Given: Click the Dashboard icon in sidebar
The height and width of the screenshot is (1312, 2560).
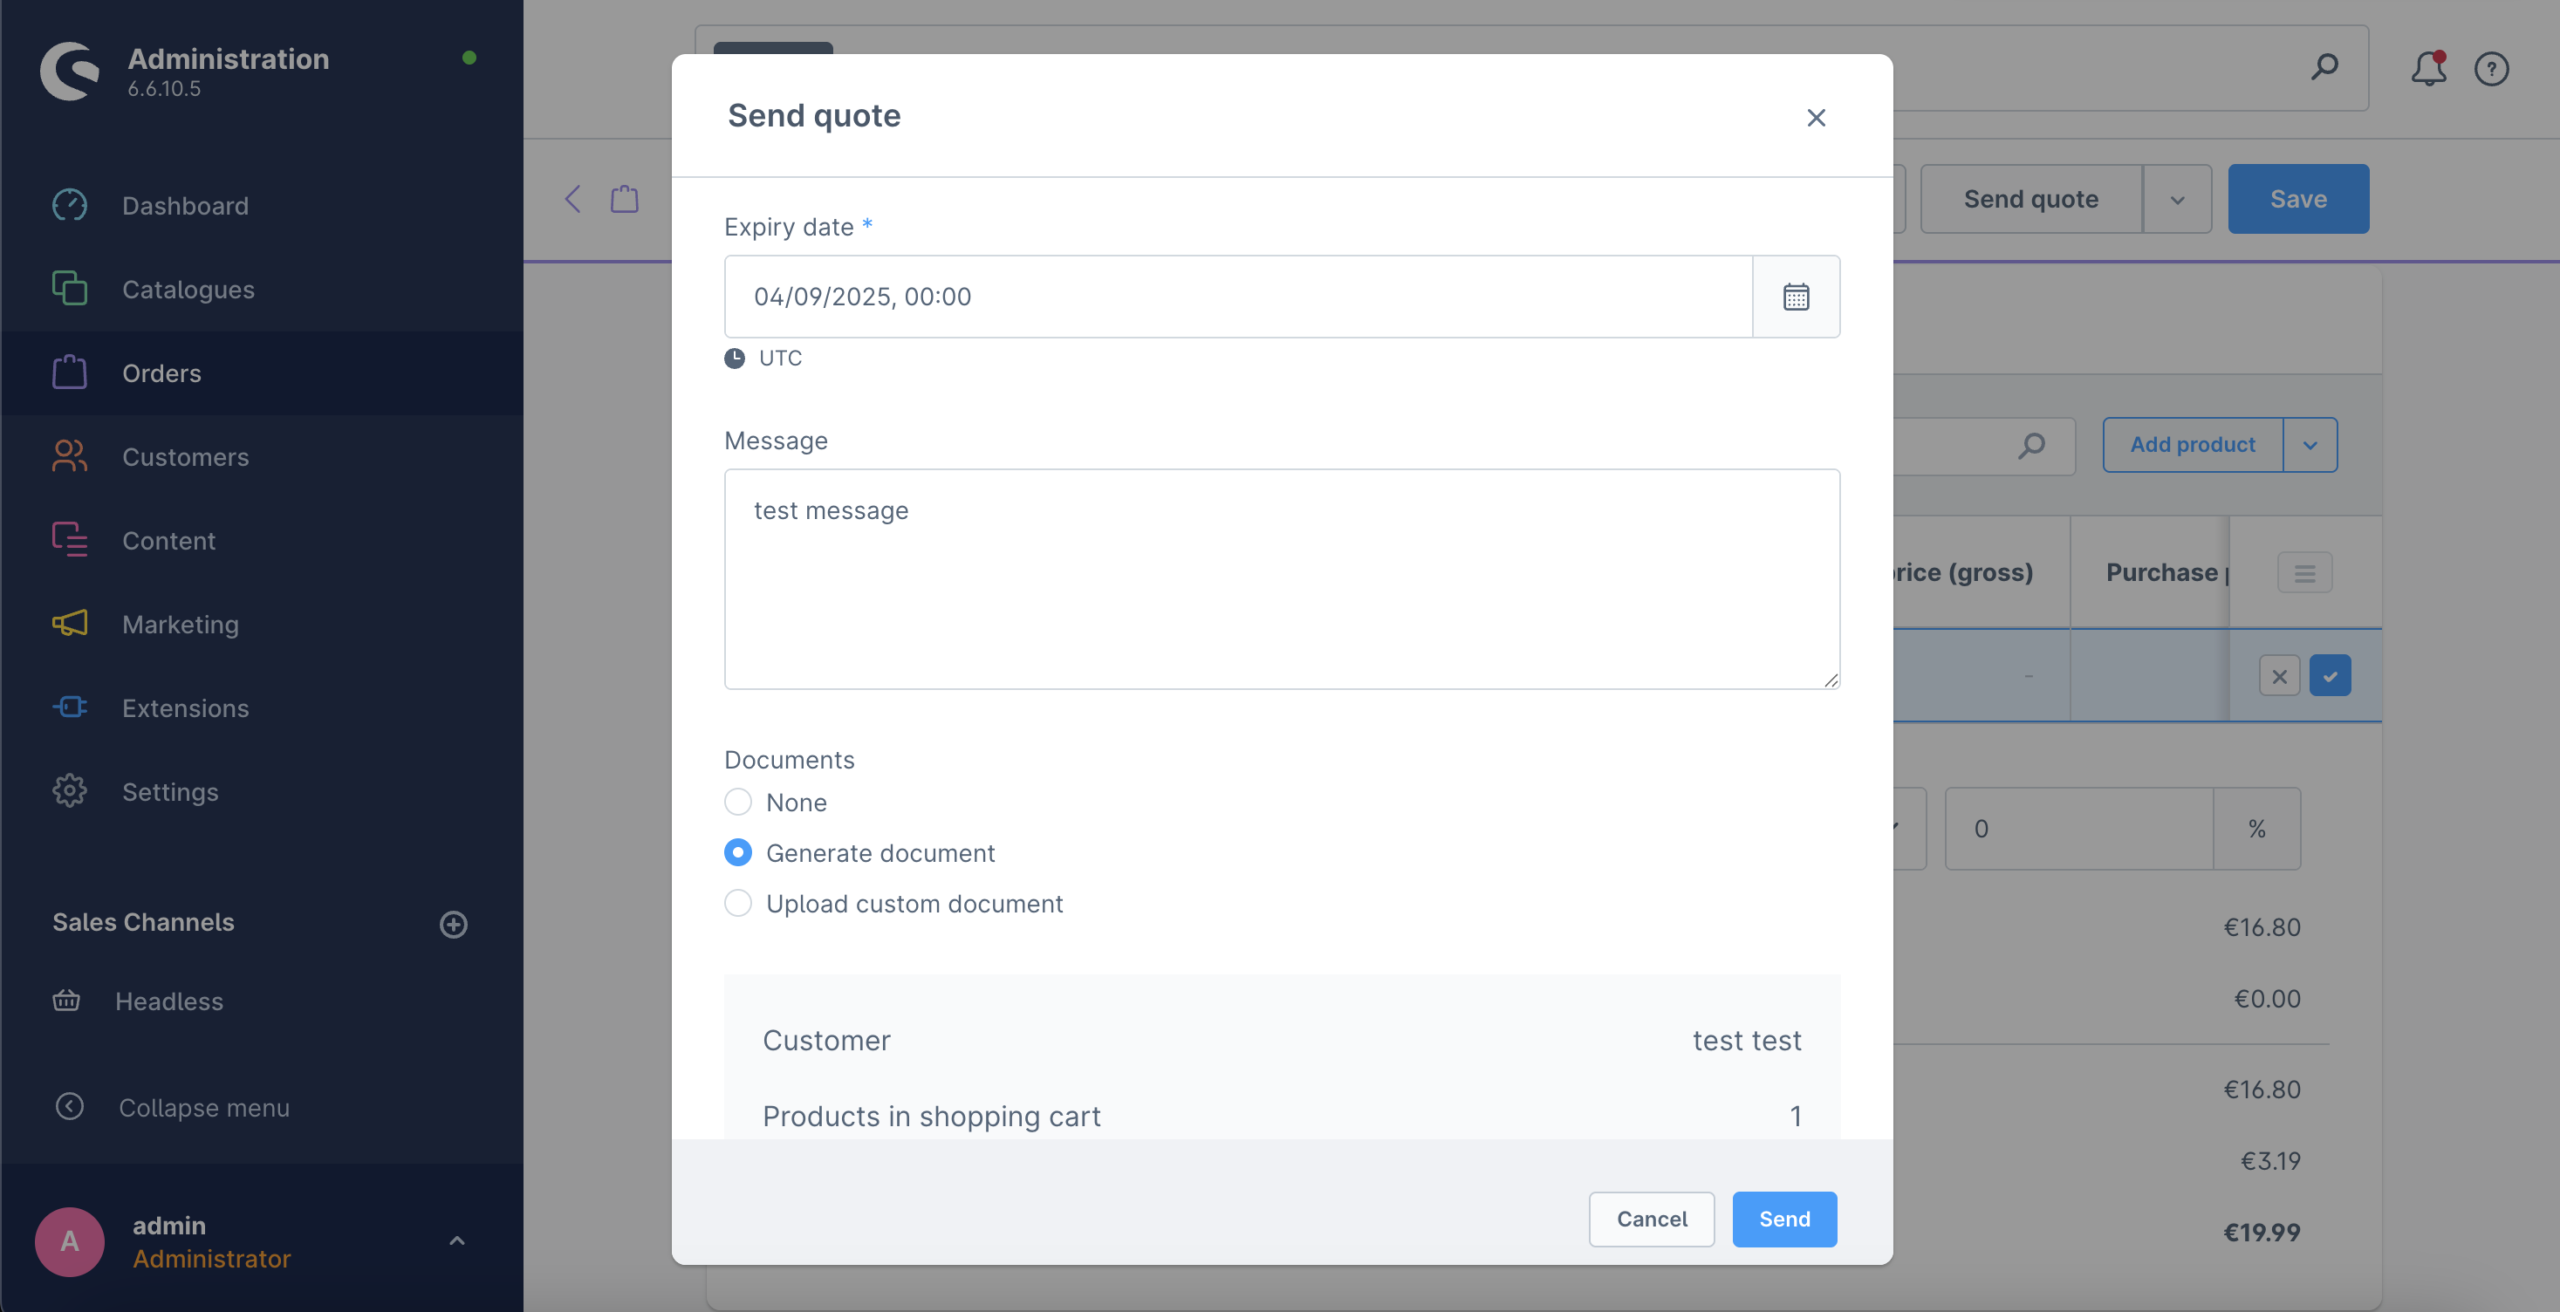Looking at the screenshot, I should tap(70, 206).
